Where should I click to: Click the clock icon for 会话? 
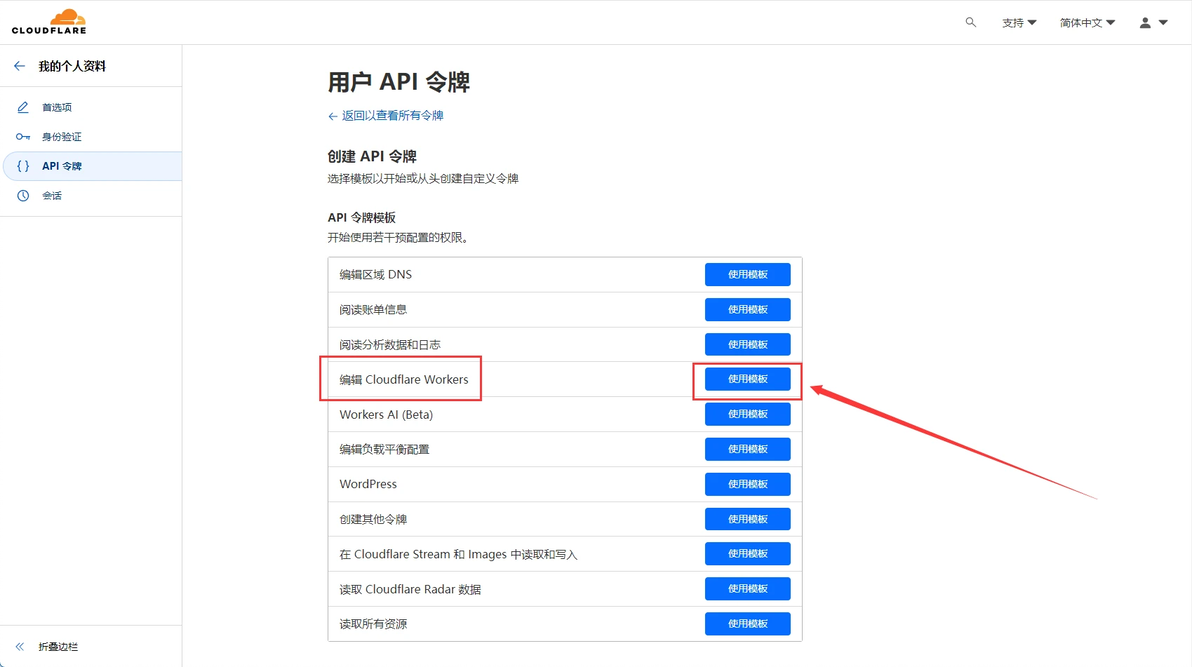(x=23, y=195)
